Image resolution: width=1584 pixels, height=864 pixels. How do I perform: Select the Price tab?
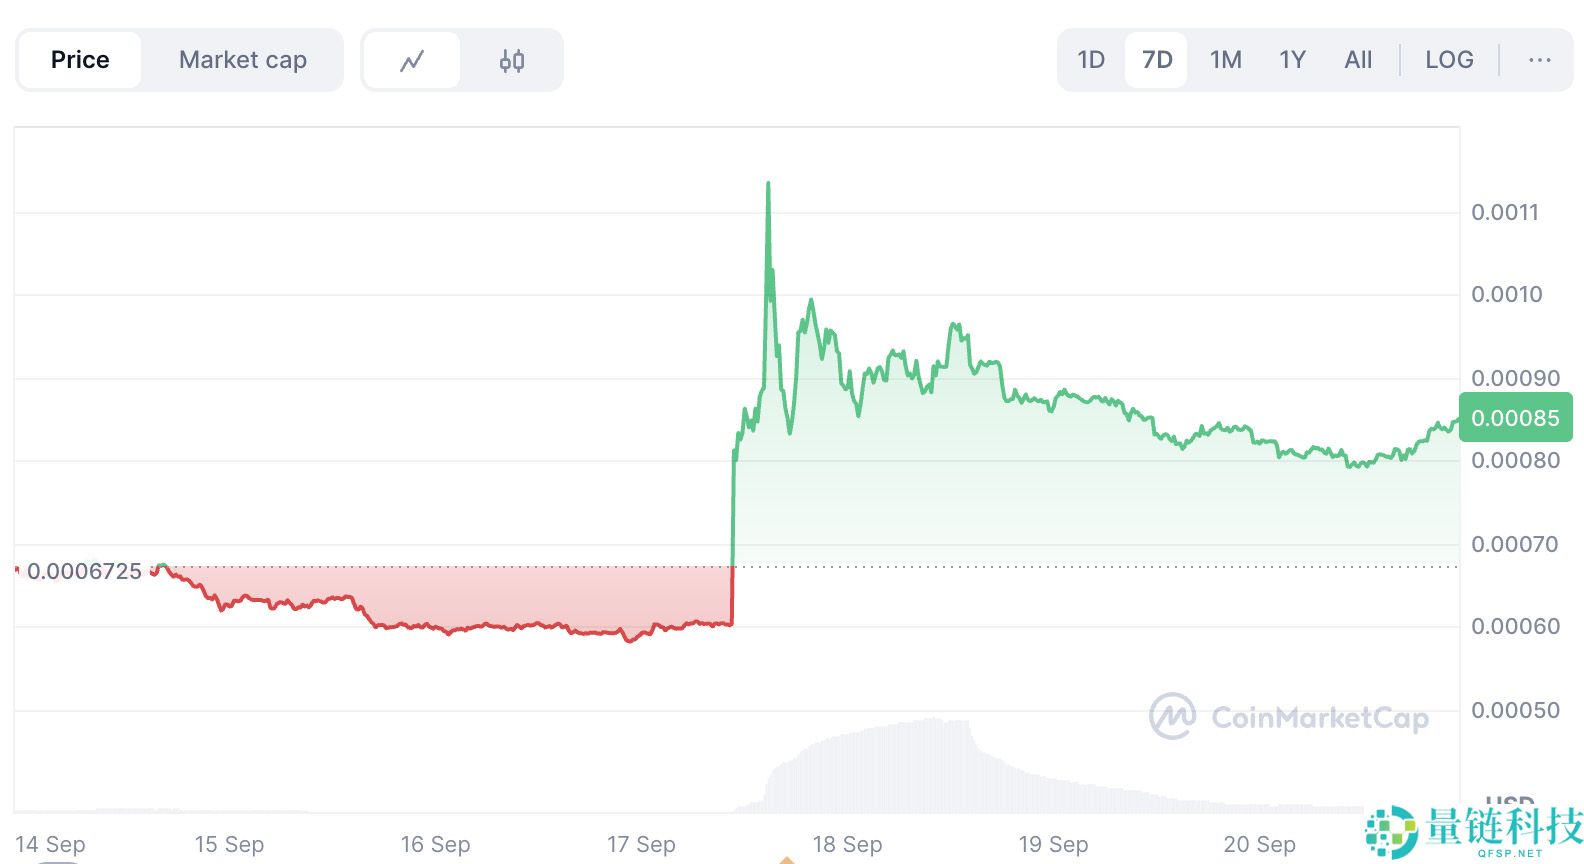pyautogui.click(x=80, y=60)
